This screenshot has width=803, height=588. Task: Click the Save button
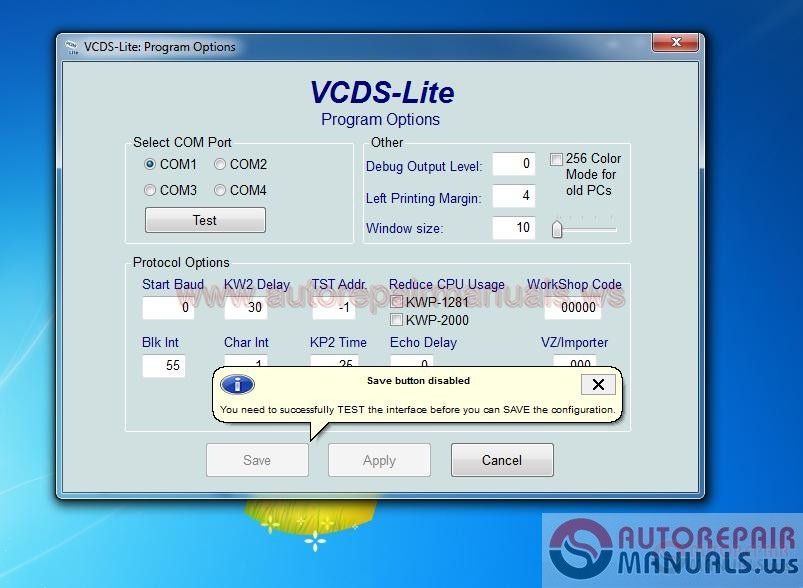pyautogui.click(x=257, y=460)
